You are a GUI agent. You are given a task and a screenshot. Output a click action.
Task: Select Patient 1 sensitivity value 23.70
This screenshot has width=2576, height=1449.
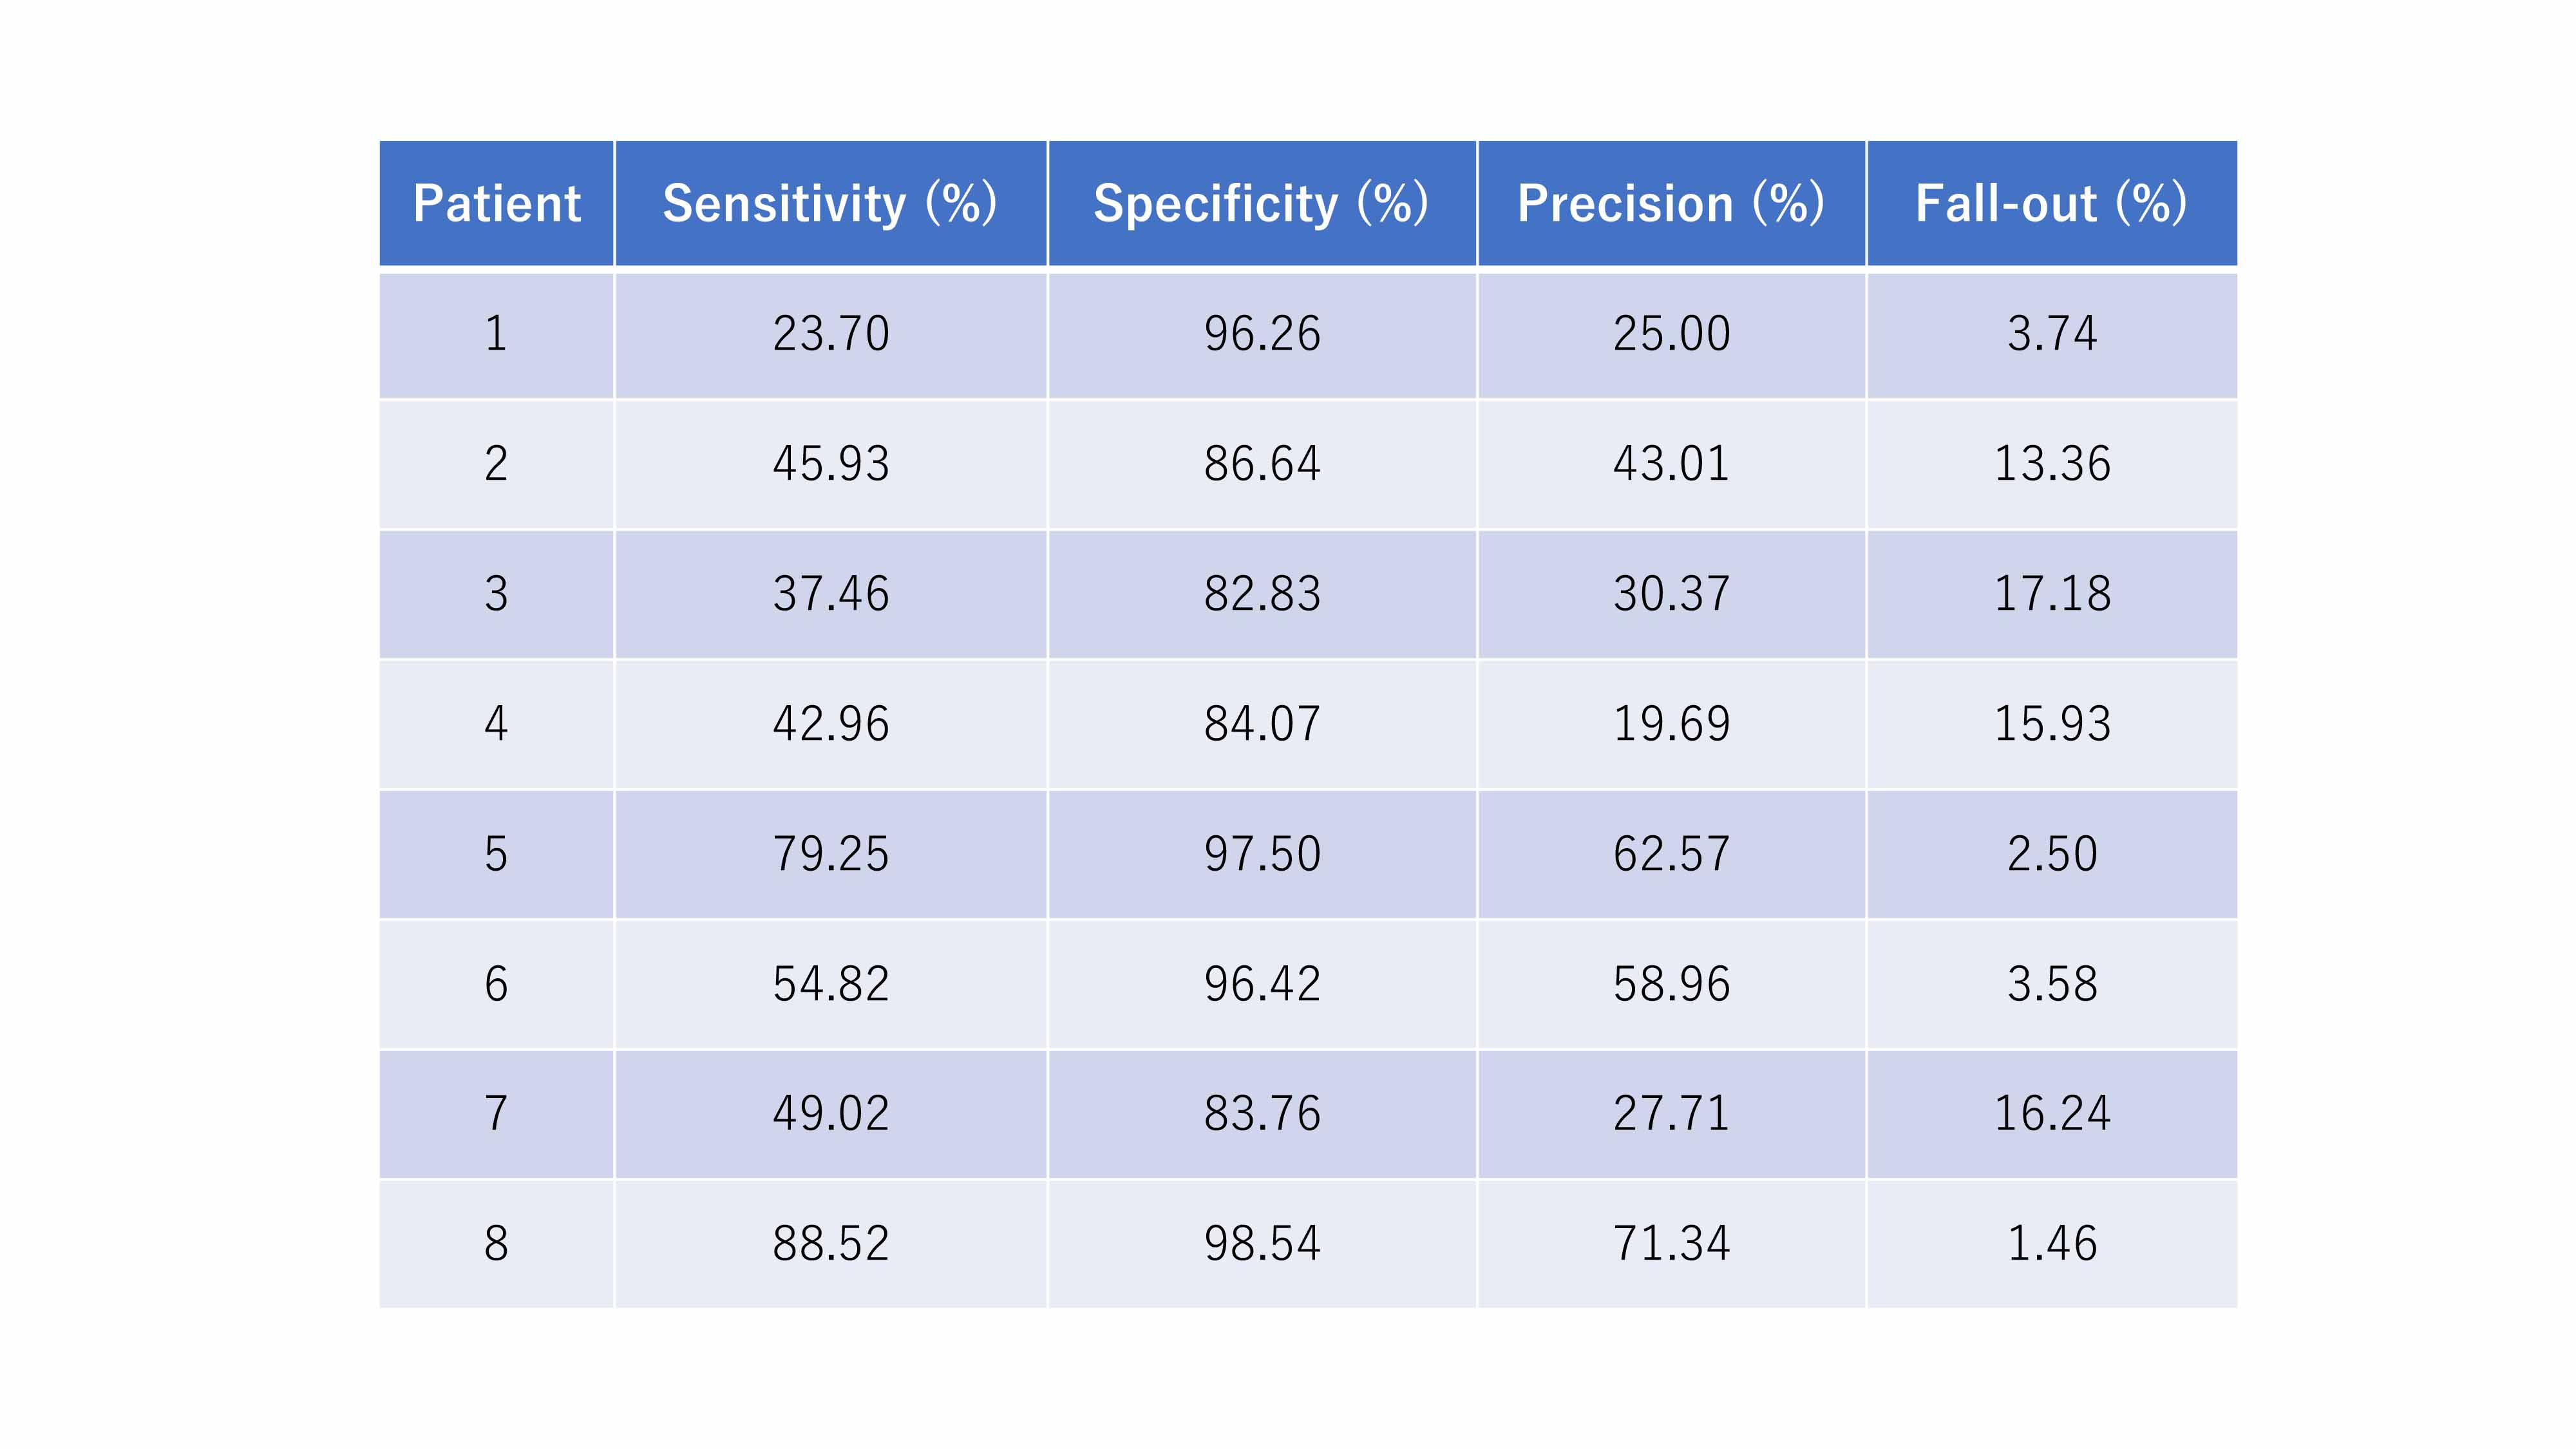click(x=830, y=334)
